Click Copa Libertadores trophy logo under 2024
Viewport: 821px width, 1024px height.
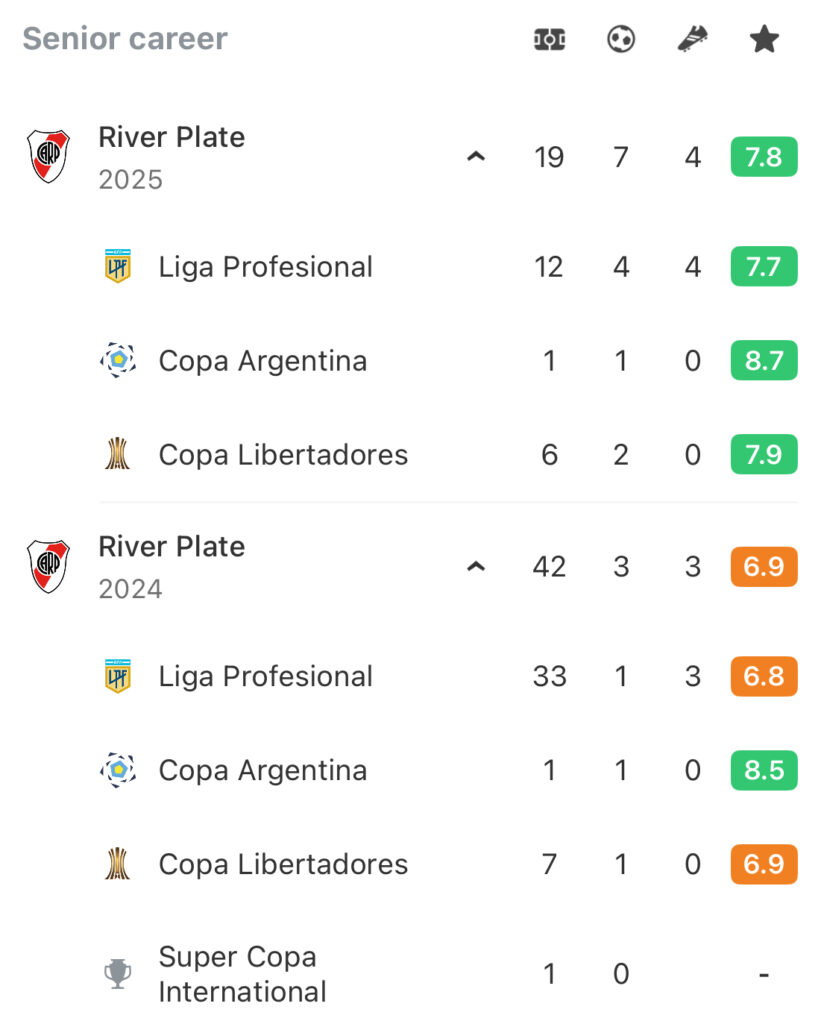pyautogui.click(x=118, y=863)
